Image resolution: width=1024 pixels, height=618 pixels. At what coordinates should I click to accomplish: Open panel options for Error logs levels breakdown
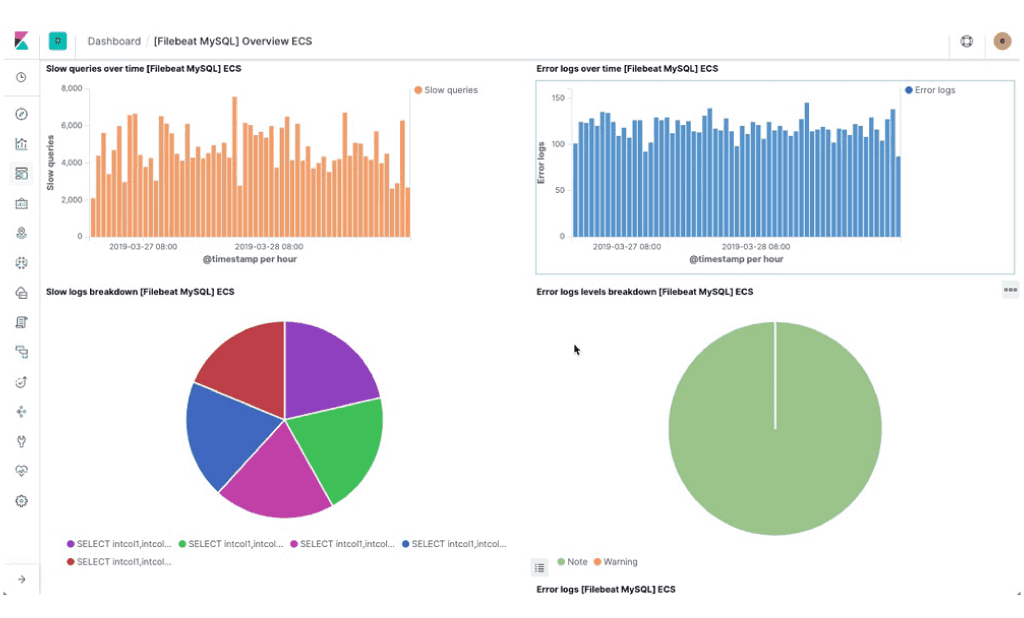pos(1011,290)
